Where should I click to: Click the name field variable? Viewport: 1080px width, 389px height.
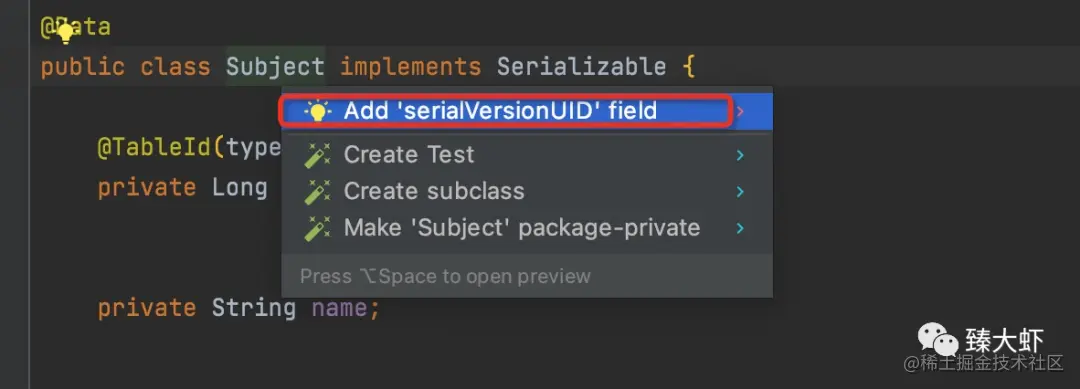click(339, 307)
